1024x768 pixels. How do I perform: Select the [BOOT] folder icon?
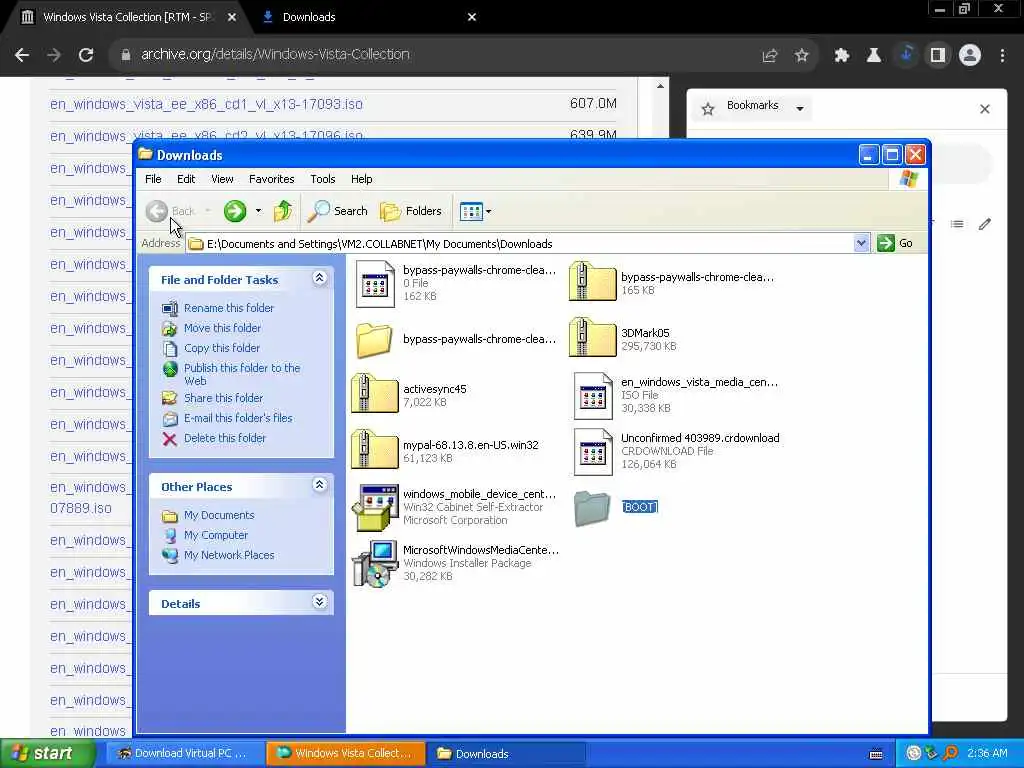592,508
